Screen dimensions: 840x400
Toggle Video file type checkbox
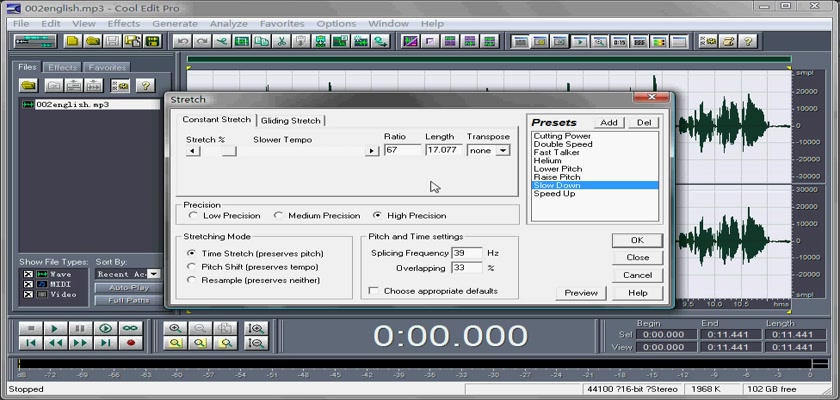(x=28, y=295)
